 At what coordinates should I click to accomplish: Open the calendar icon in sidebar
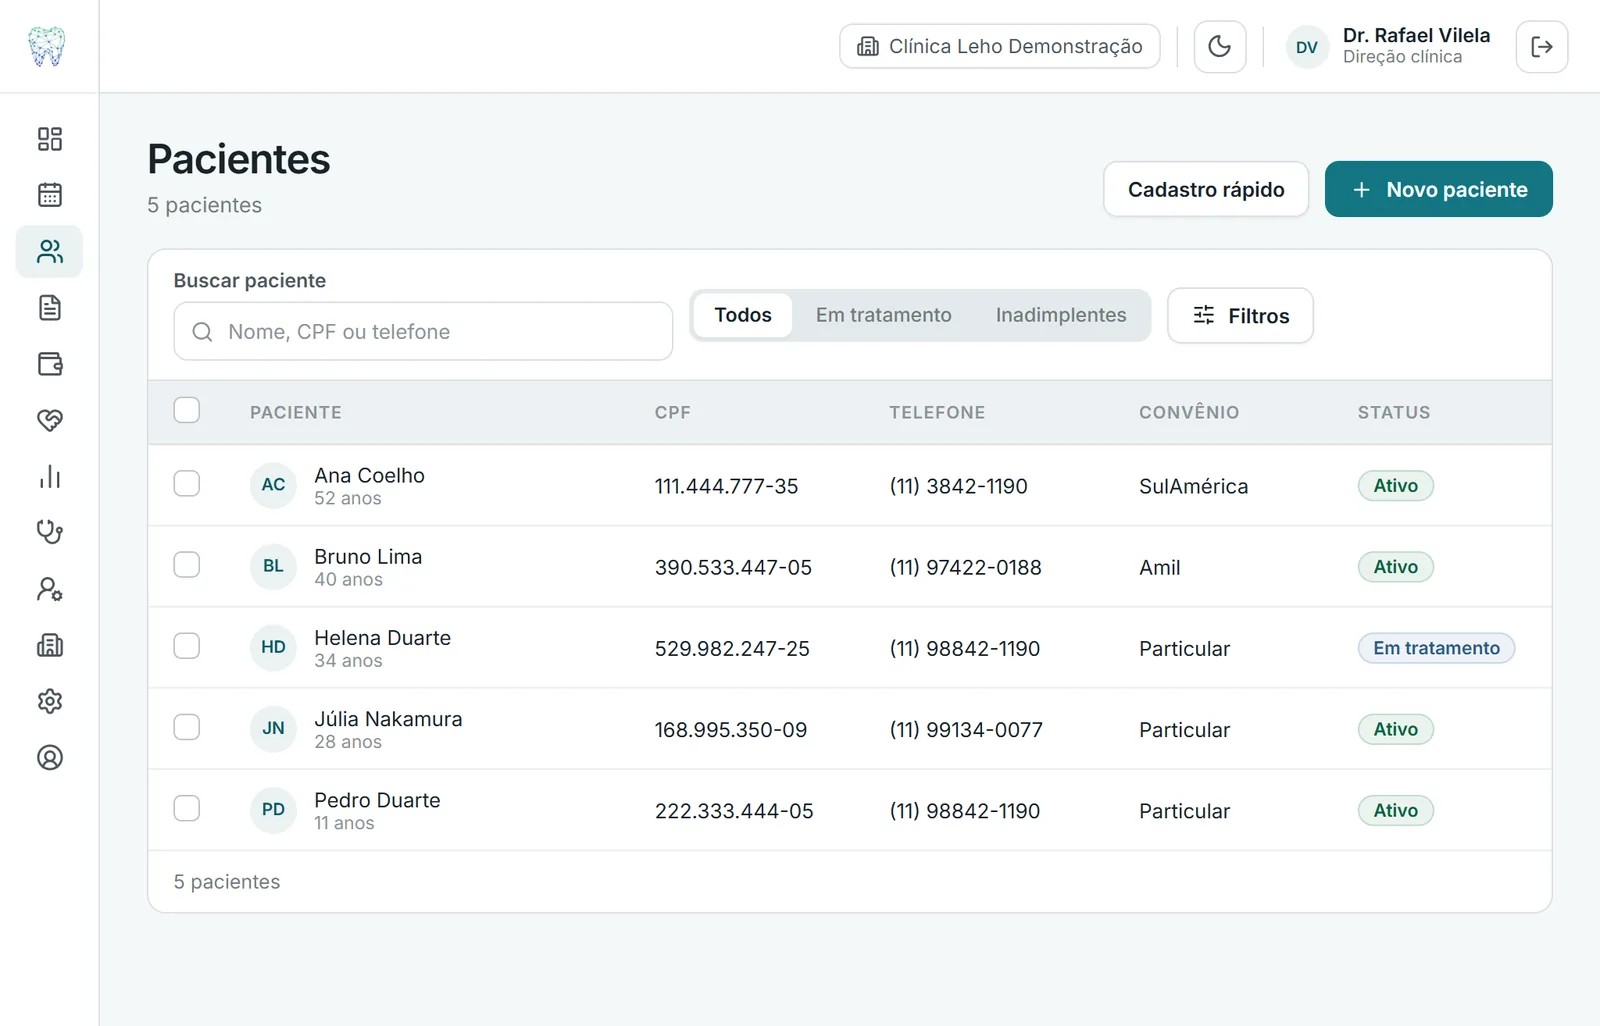(50, 195)
